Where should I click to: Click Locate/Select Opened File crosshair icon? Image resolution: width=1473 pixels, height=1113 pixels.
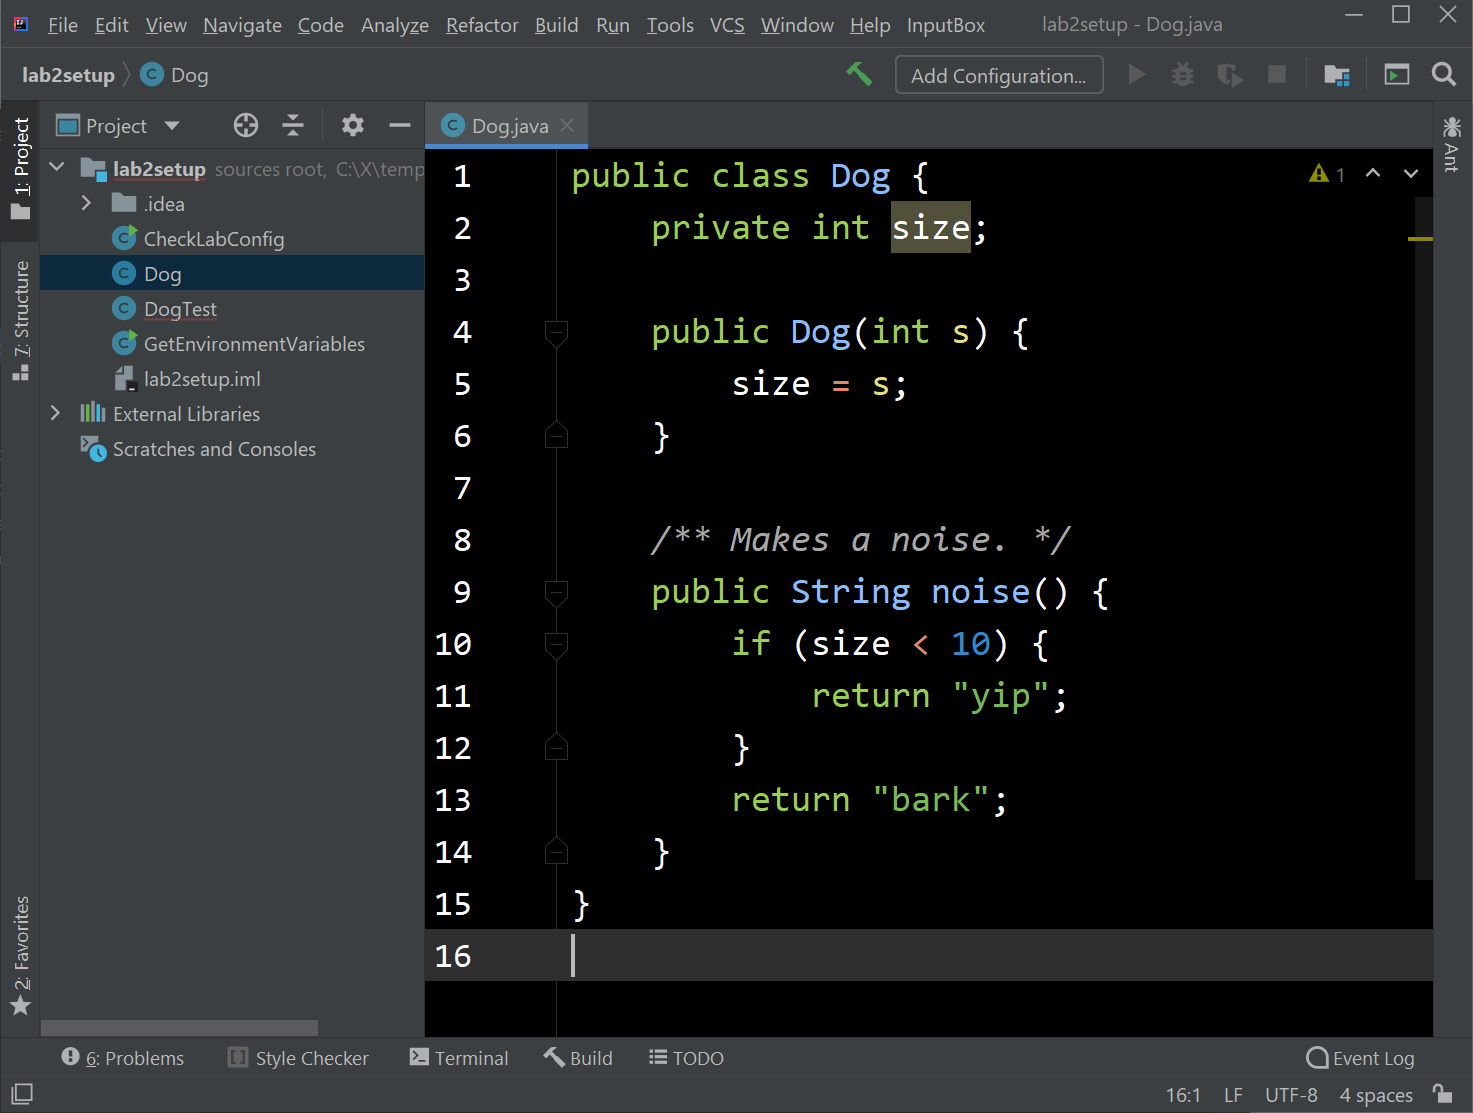246,125
